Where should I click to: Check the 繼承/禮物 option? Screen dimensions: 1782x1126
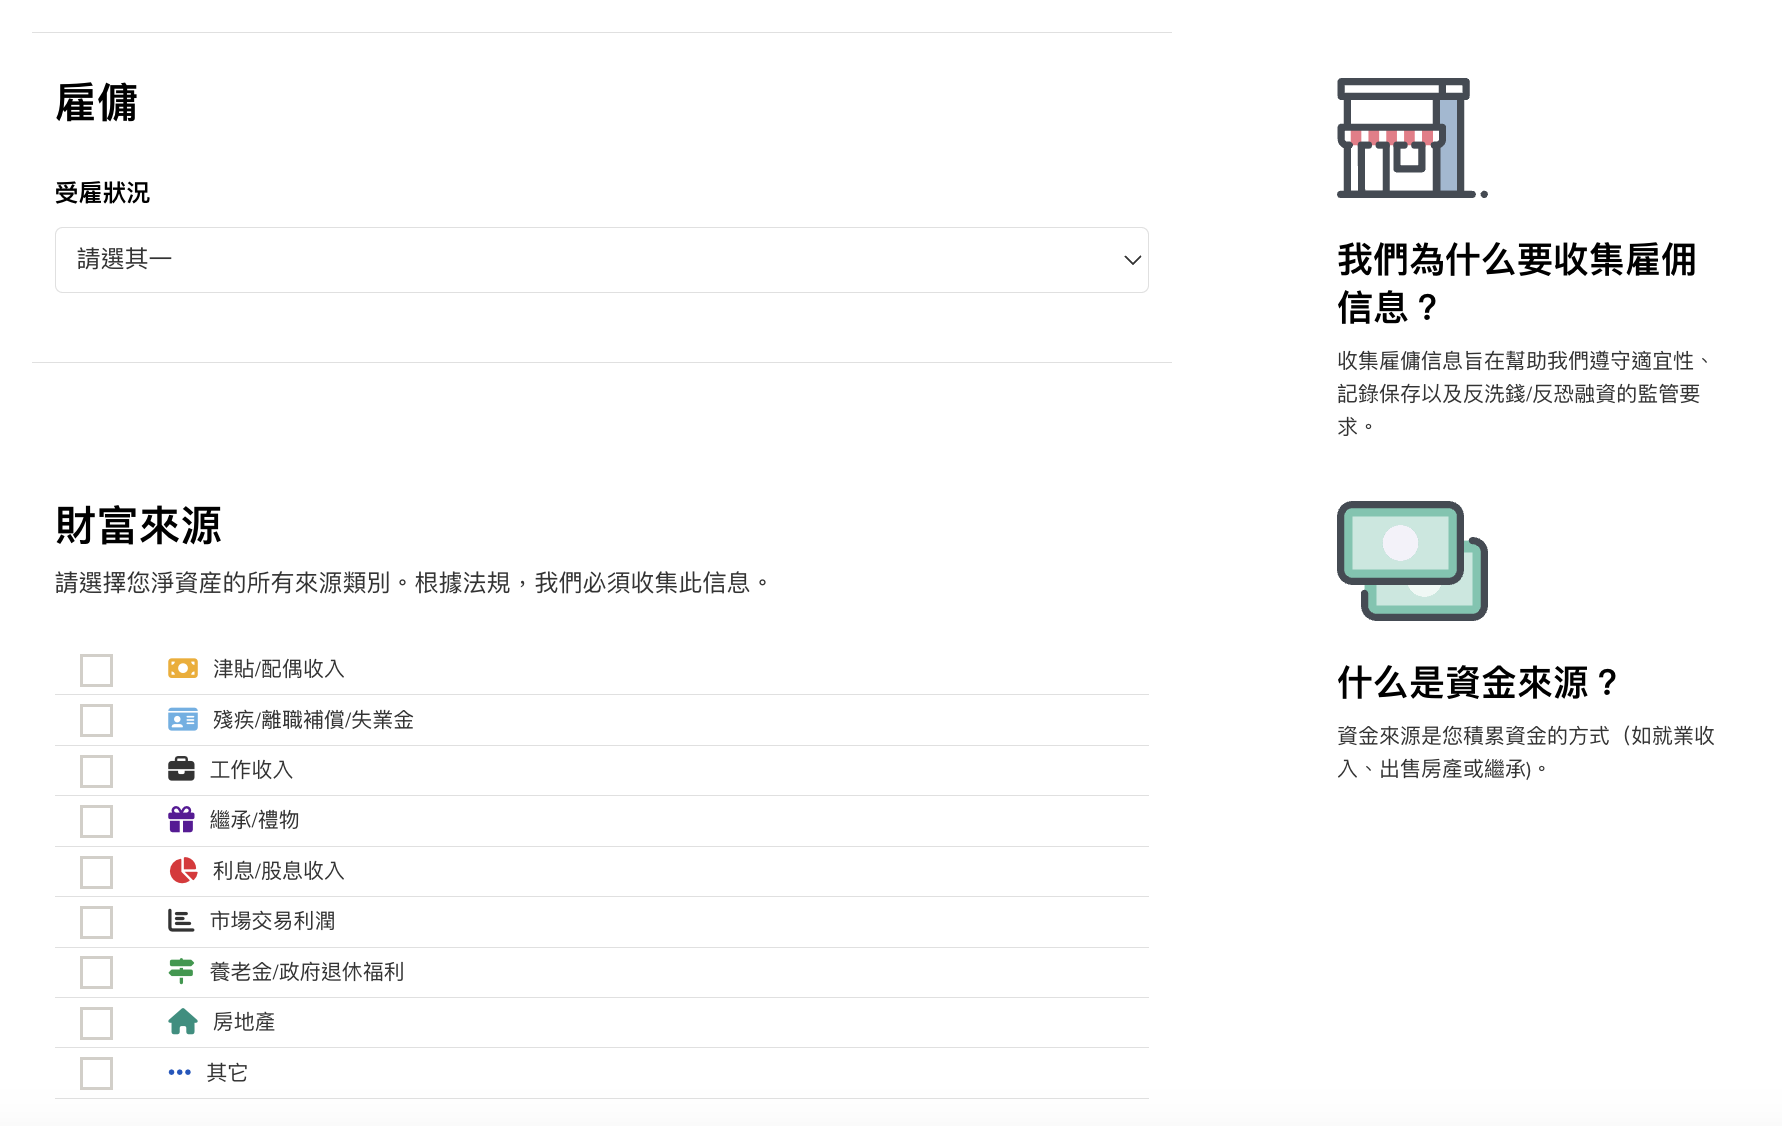click(x=95, y=820)
